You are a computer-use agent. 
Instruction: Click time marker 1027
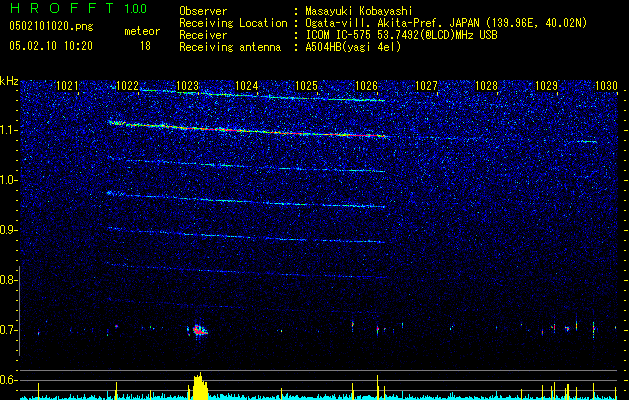coord(426,86)
